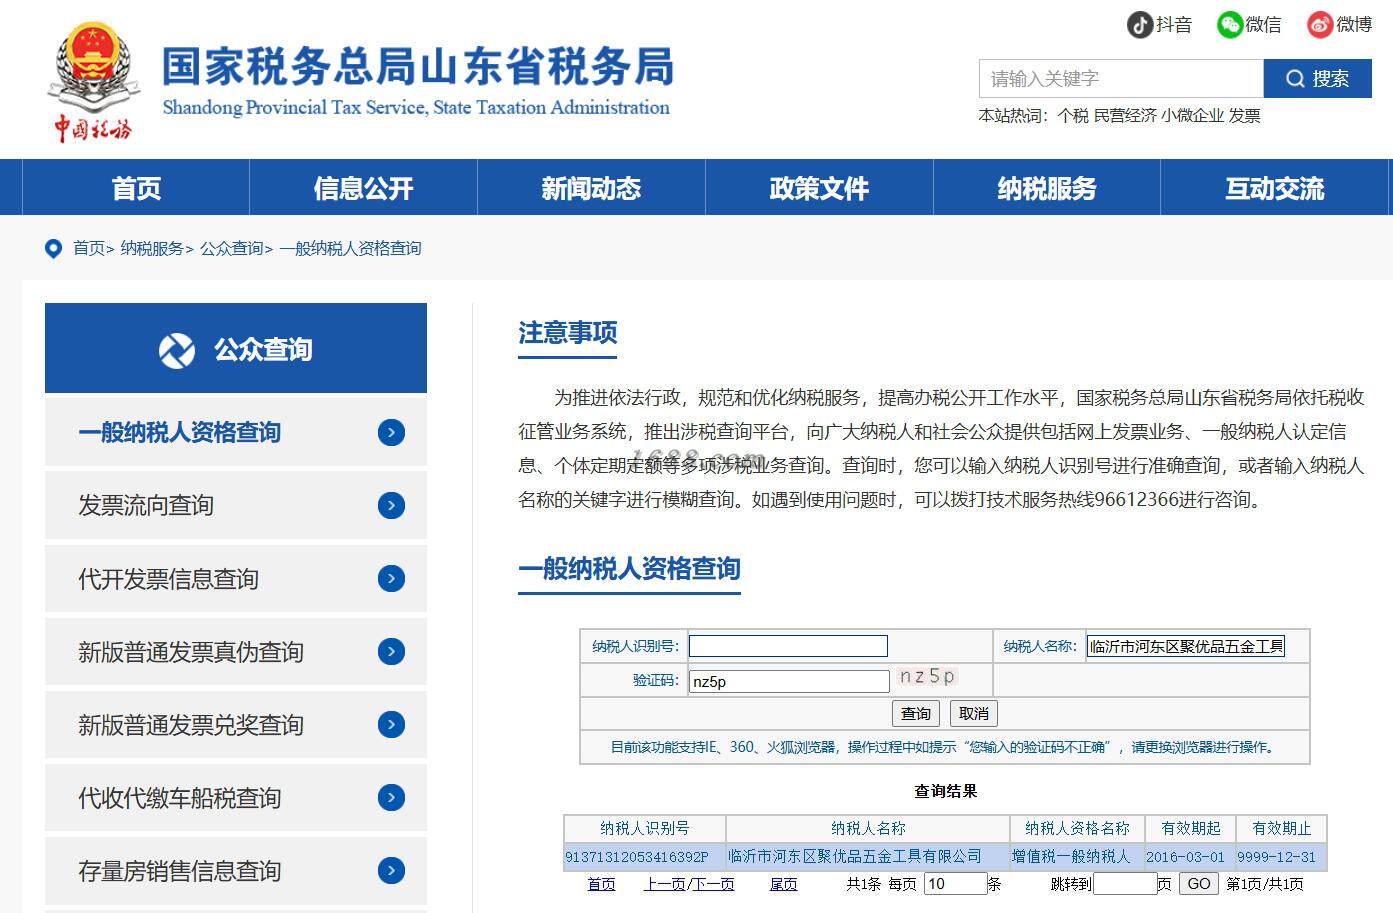Click arrow icon beside 新版普通发票兑奖查询

tap(392, 724)
